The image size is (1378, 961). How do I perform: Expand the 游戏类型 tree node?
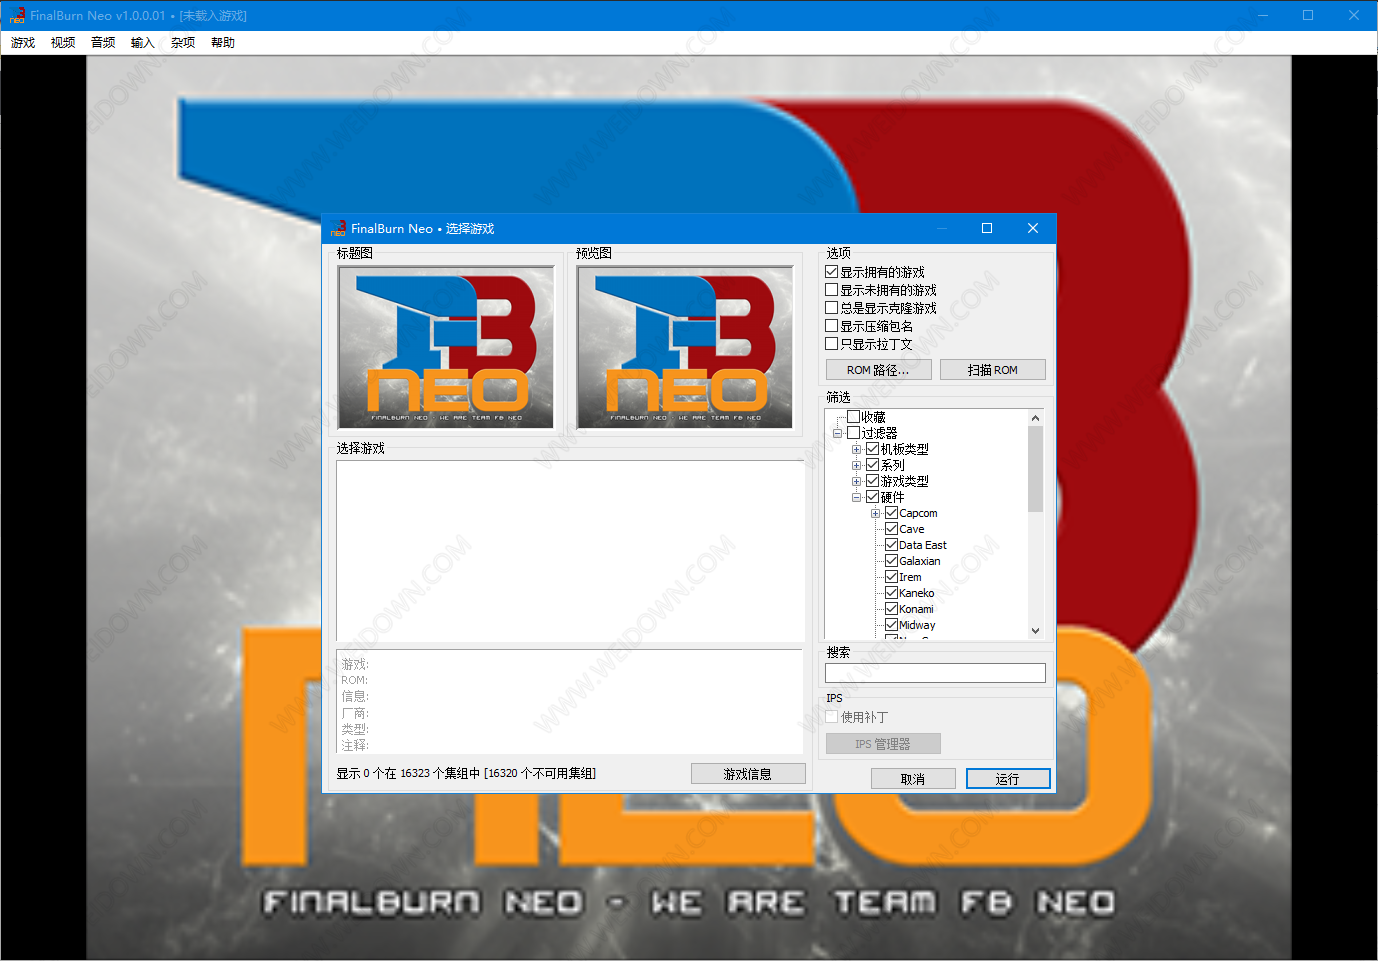click(856, 481)
